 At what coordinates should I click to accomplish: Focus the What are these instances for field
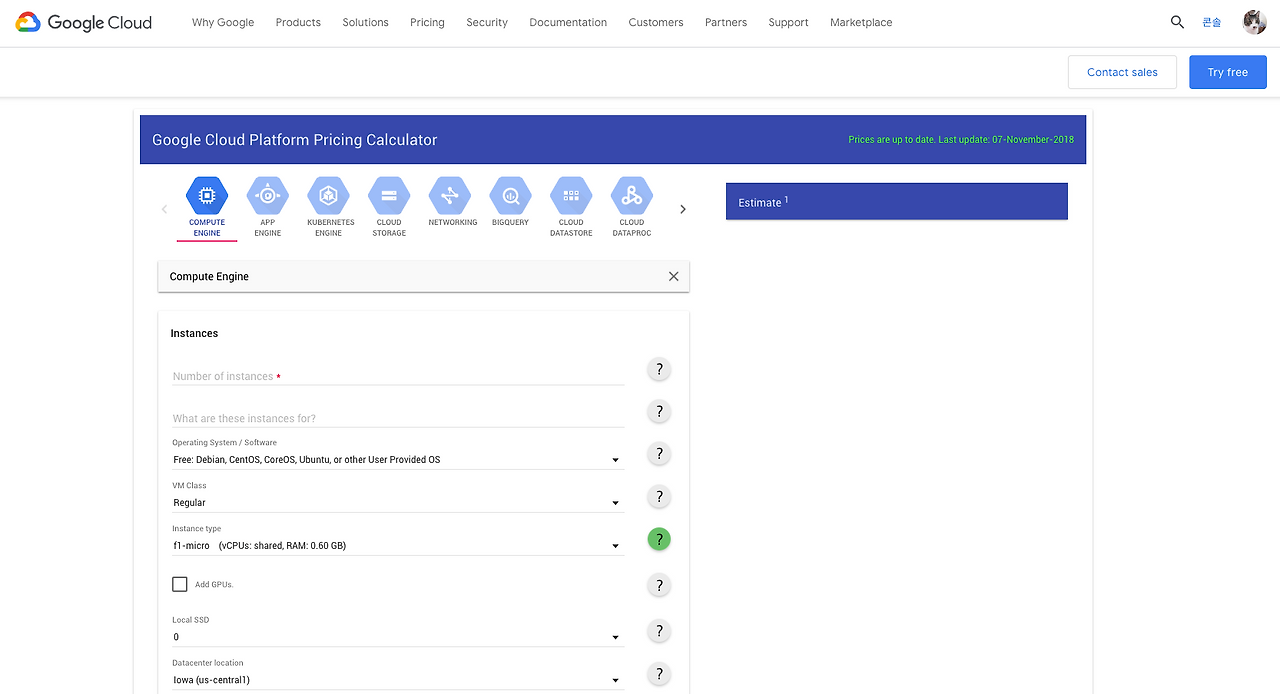pos(398,418)
